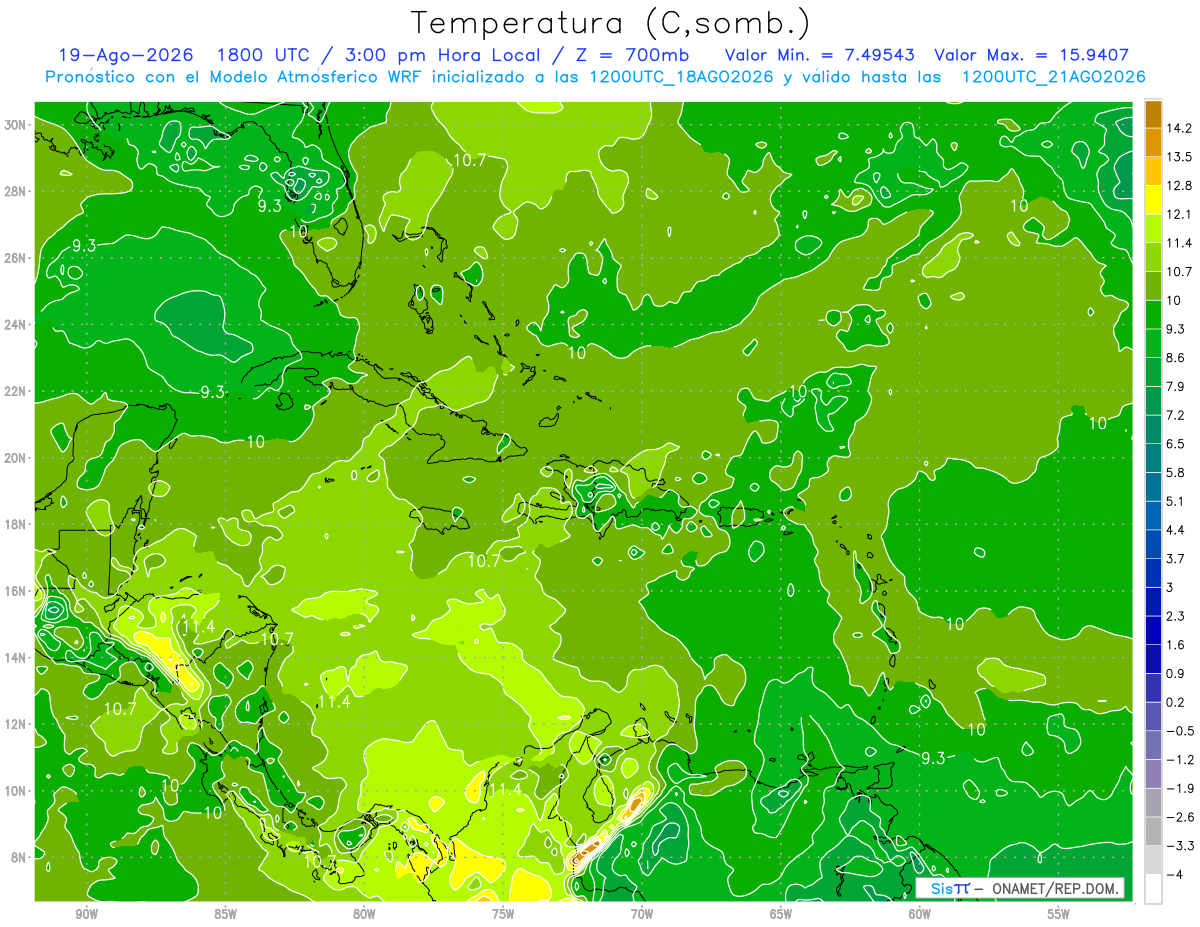Click the '3.7' label on the color scale
The height and width of the screenshot is (927, 1200).
[x=1177, y=558]
